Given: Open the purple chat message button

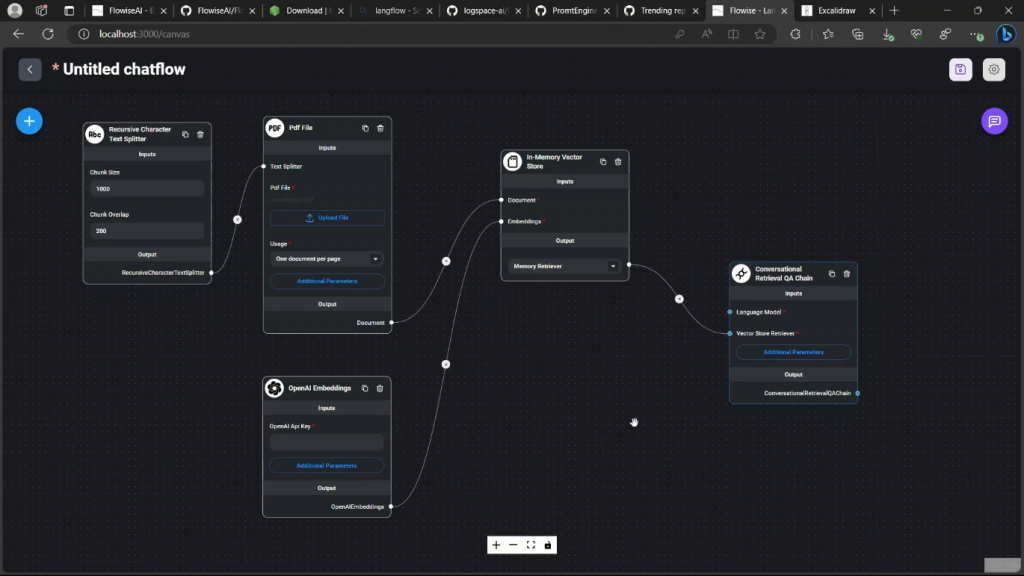Looking at the screenshot, I should click(994, 121).
